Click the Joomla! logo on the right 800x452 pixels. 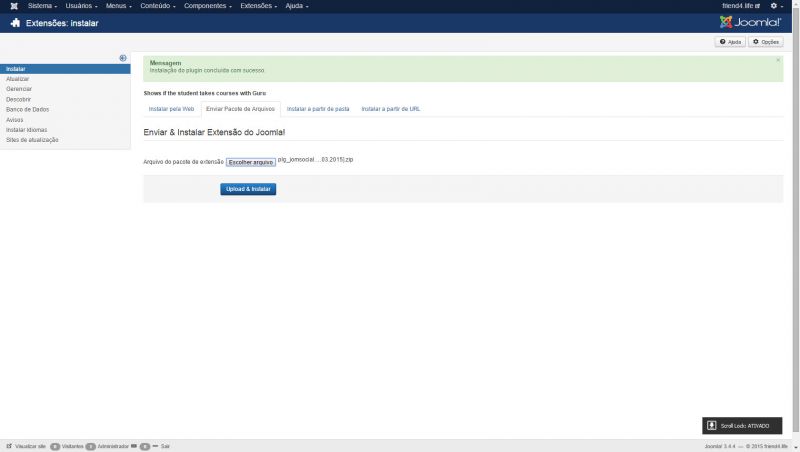pyautogui.click(x=750, y=22)
